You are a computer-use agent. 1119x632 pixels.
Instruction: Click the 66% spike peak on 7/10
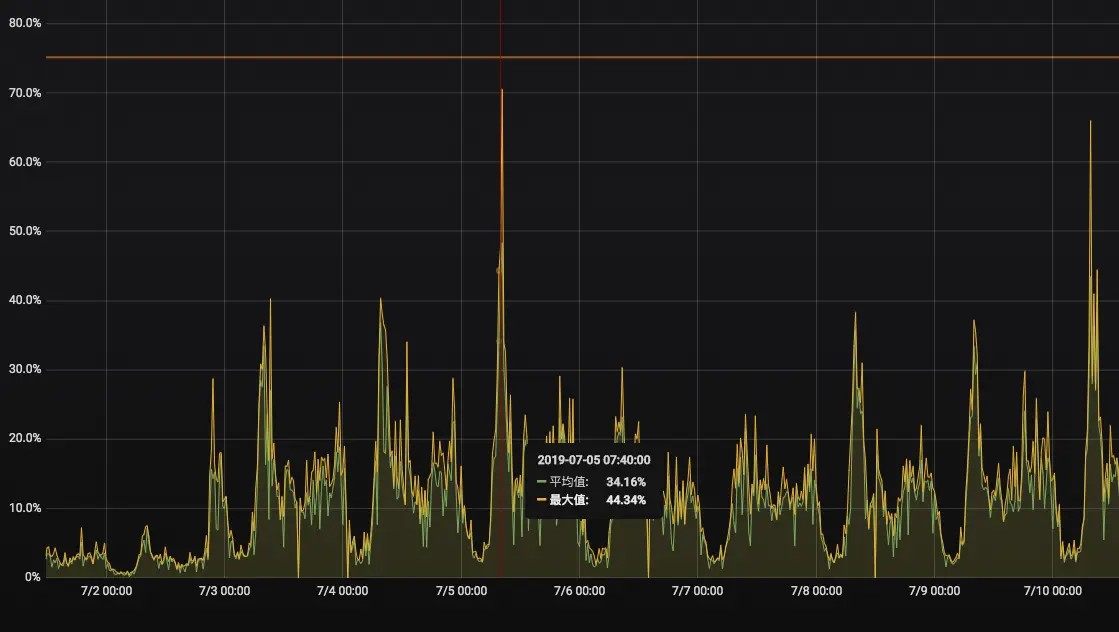(1090, 123)
